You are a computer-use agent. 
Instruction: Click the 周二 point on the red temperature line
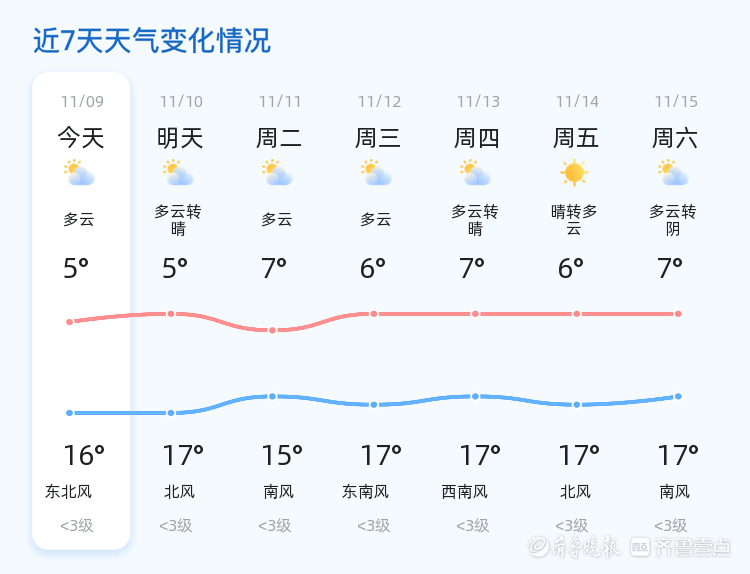tap(272, 330)
